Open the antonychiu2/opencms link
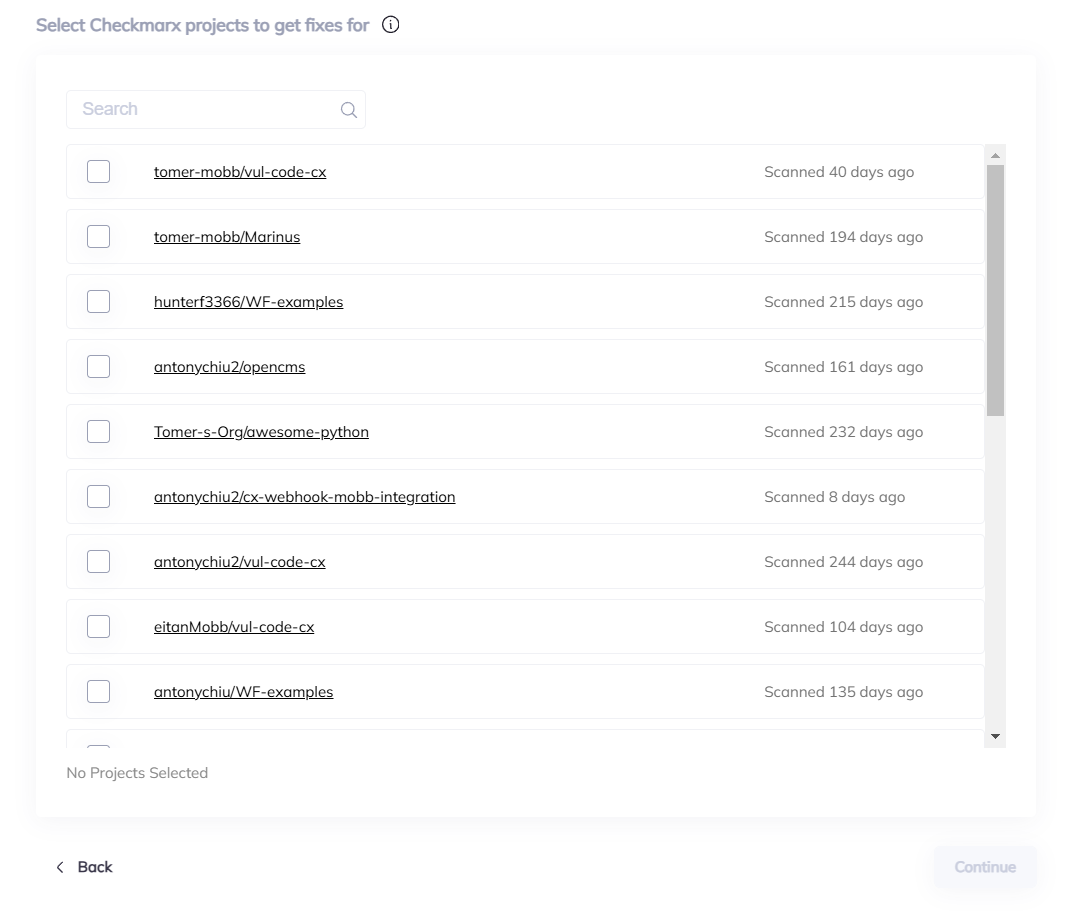Screen dimensions: 1074x911 click(x=229, y=367)
